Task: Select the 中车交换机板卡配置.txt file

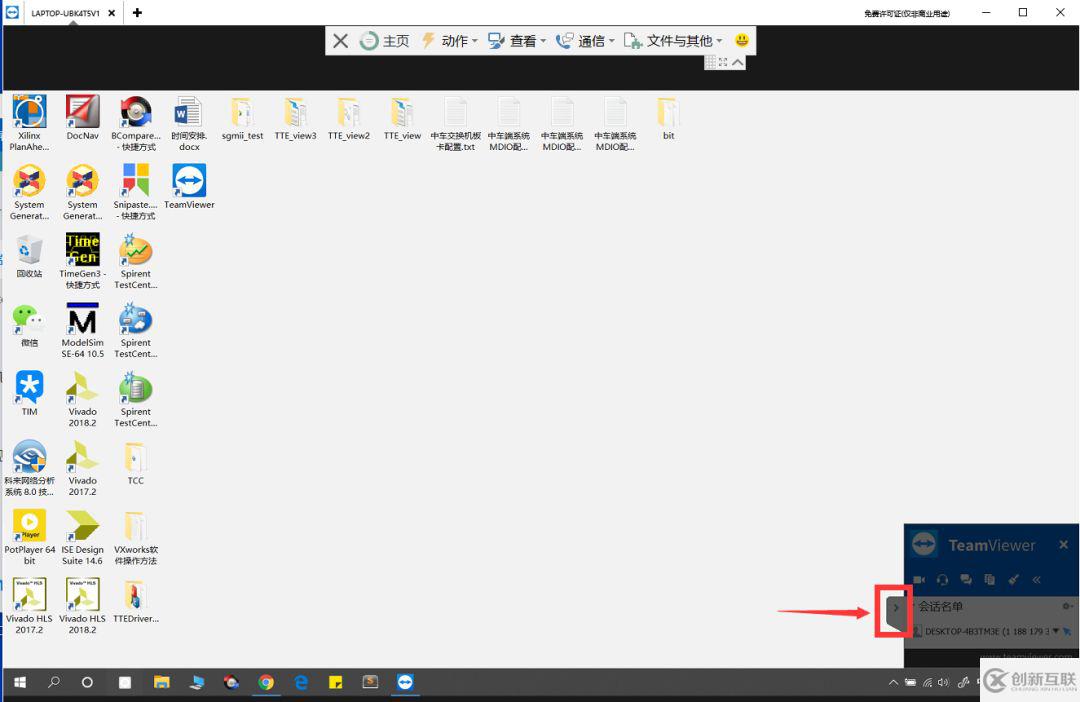Action: pyautogui.click(x=455, y=123)
